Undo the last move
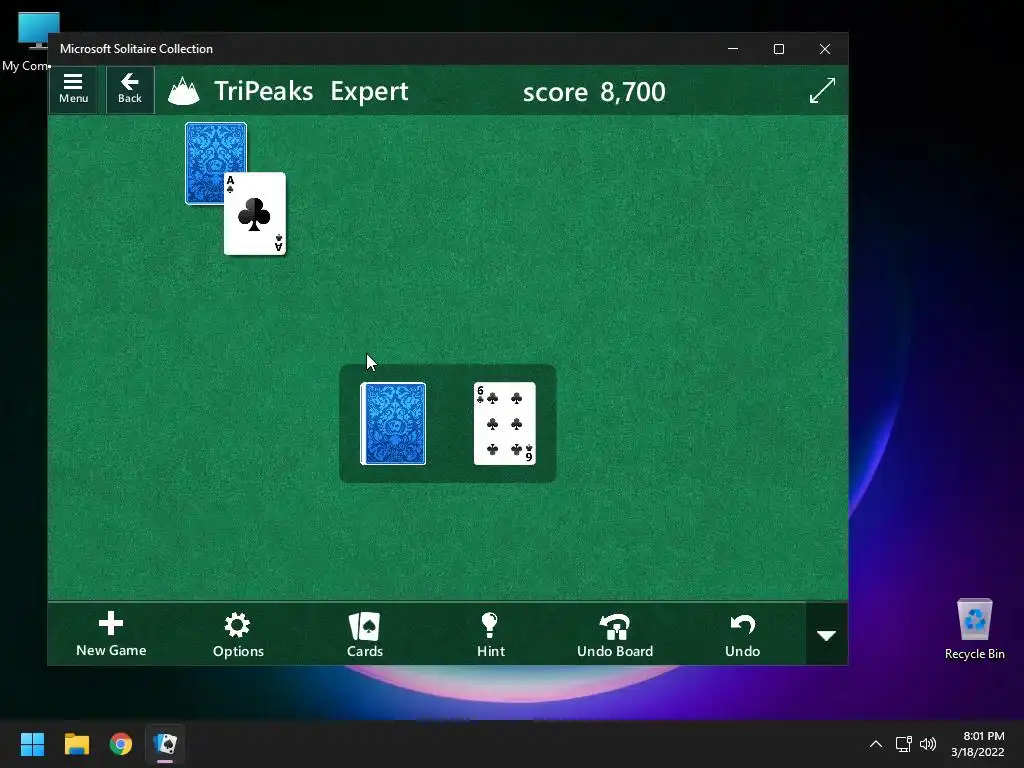The width and height of the screenshot is (1024, 768). pyautogui.click(x=743, y=633)
